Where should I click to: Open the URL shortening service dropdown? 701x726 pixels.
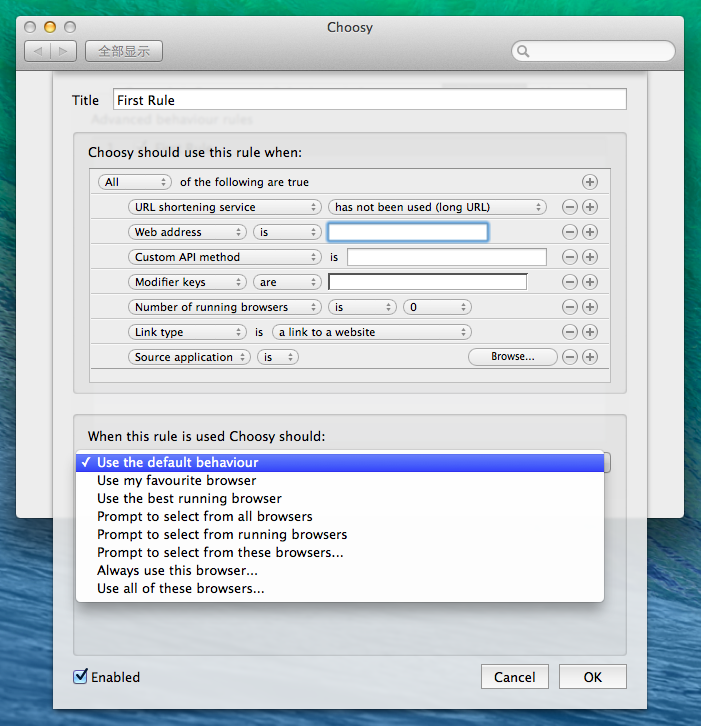point(224,207)
